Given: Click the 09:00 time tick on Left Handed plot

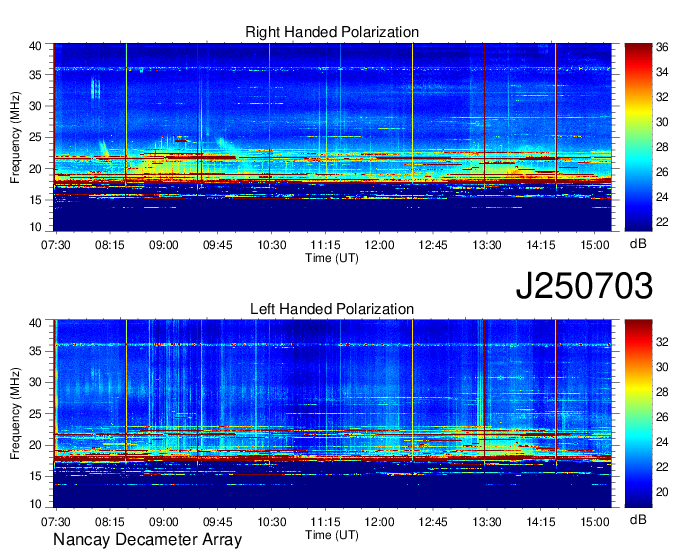Looking at the screenshot, I should coord(163,522).
